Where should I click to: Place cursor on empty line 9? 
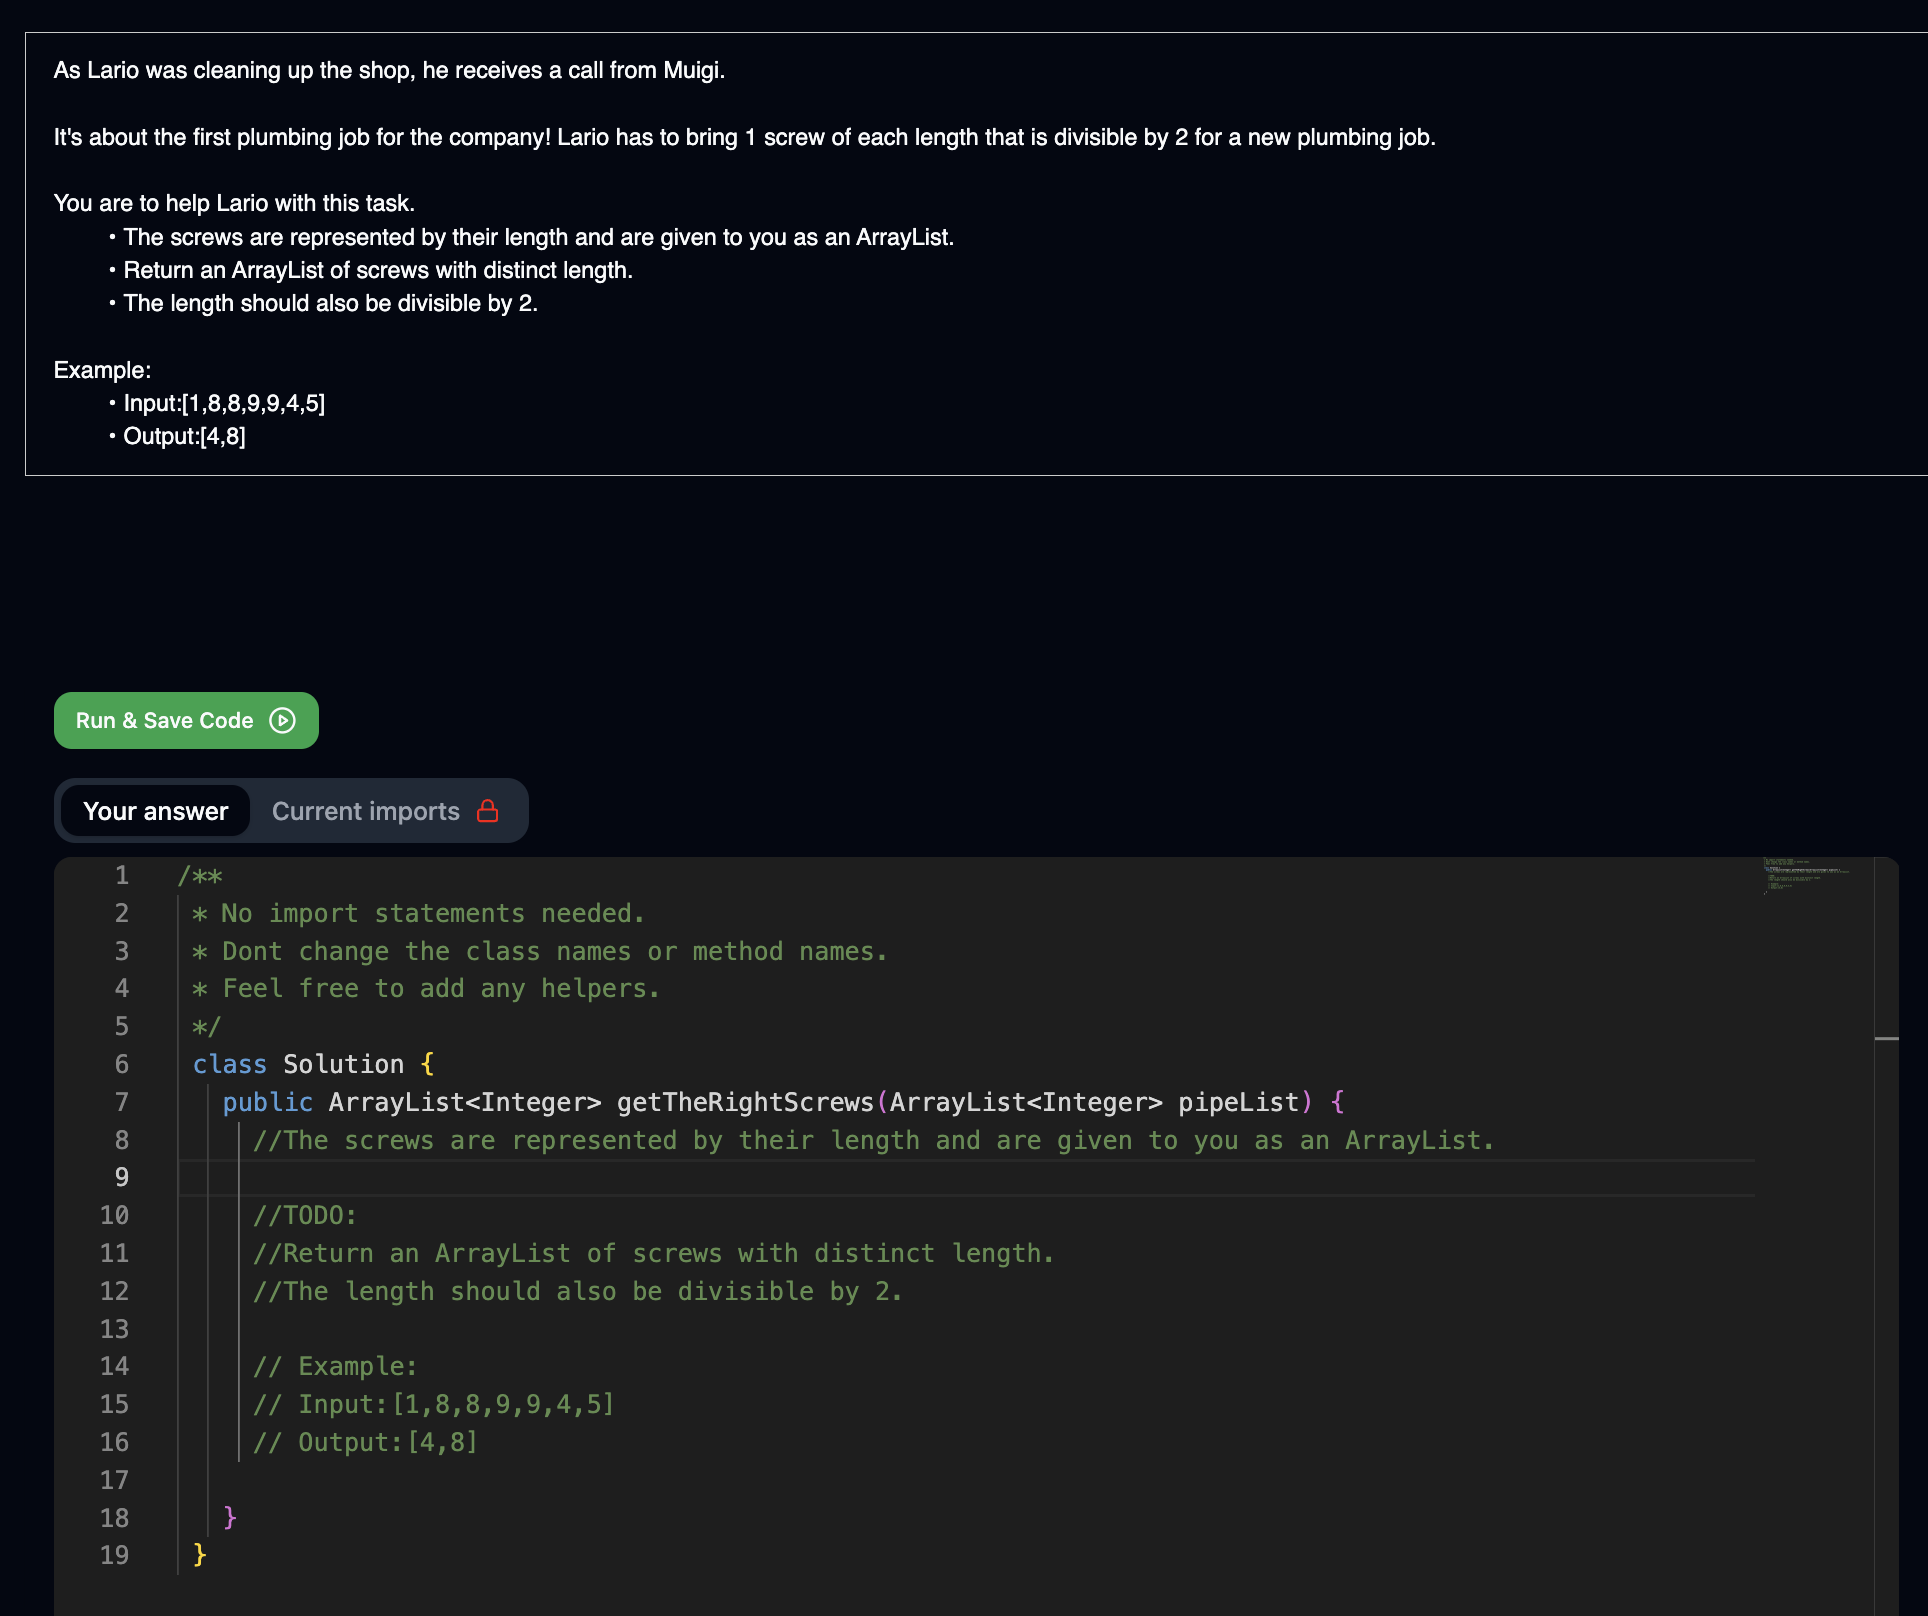coord(700,1178)
